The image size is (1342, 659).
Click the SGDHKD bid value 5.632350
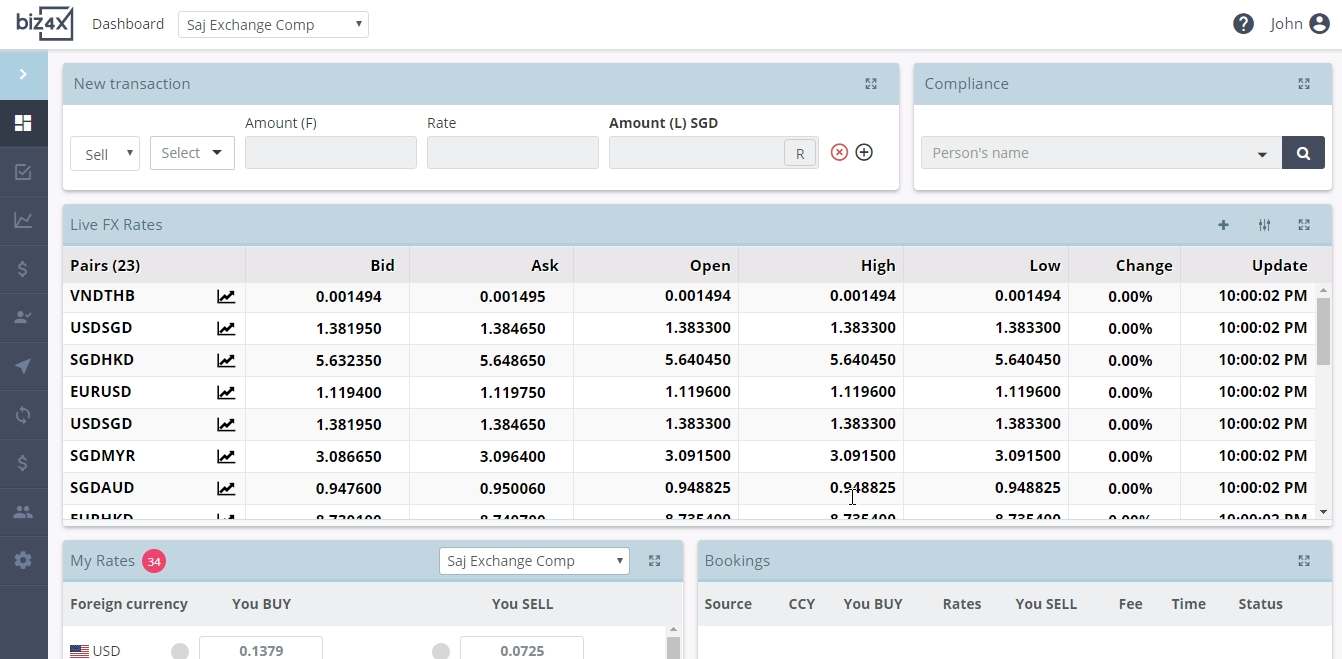point(348,360)
